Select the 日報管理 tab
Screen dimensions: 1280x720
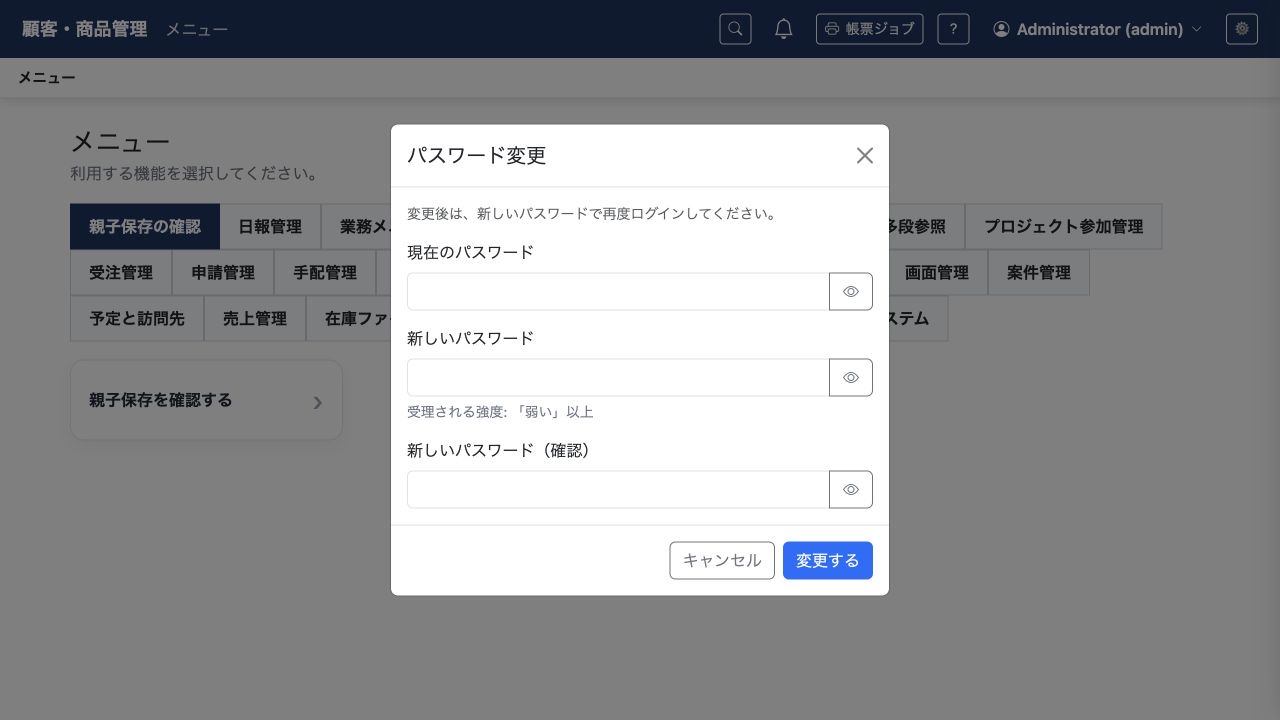click(270, 227)
